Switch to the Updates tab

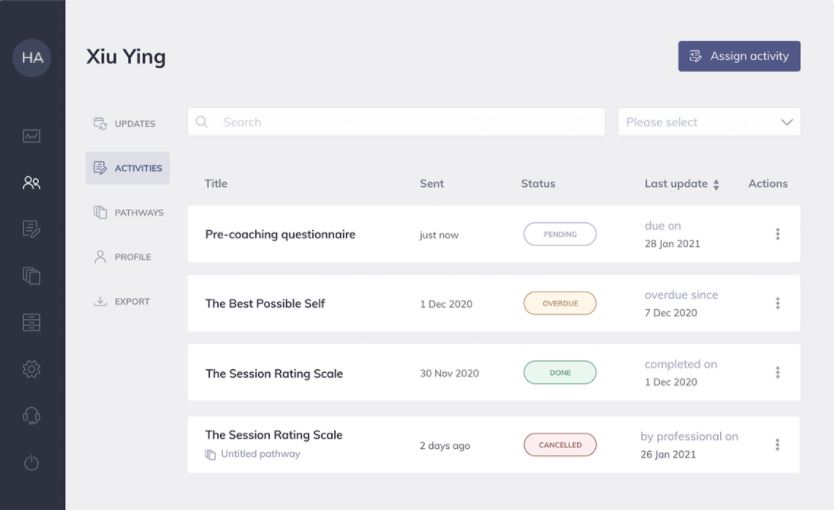pos(127,124)
